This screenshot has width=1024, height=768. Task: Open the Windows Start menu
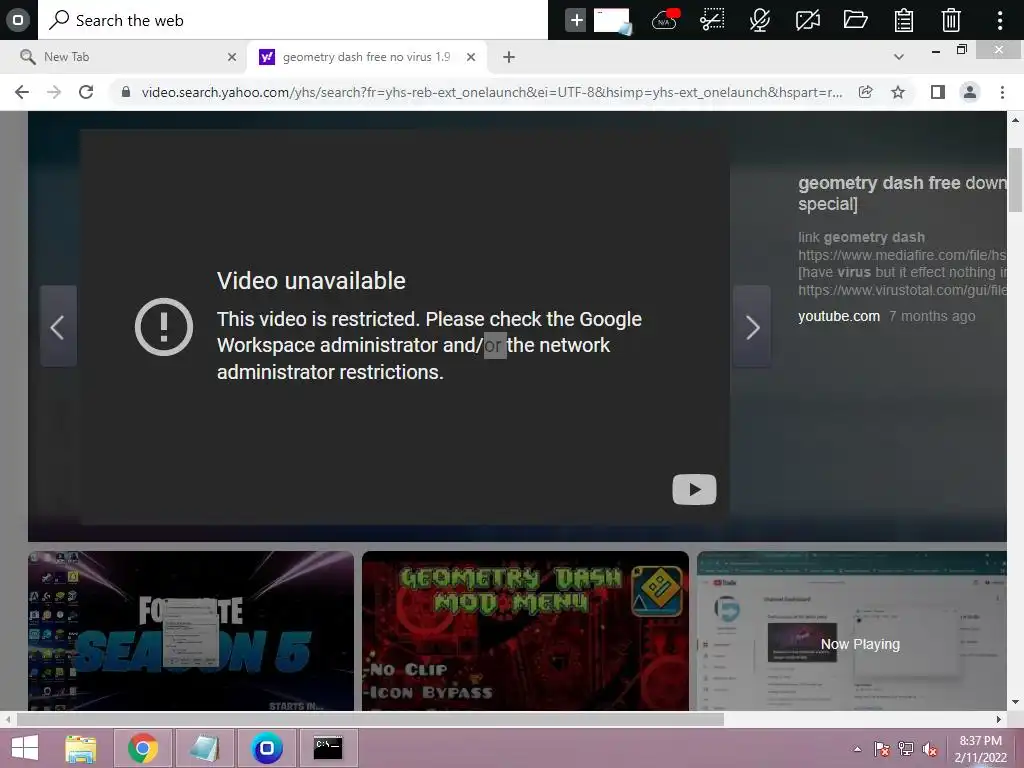(x=25, y=748)
